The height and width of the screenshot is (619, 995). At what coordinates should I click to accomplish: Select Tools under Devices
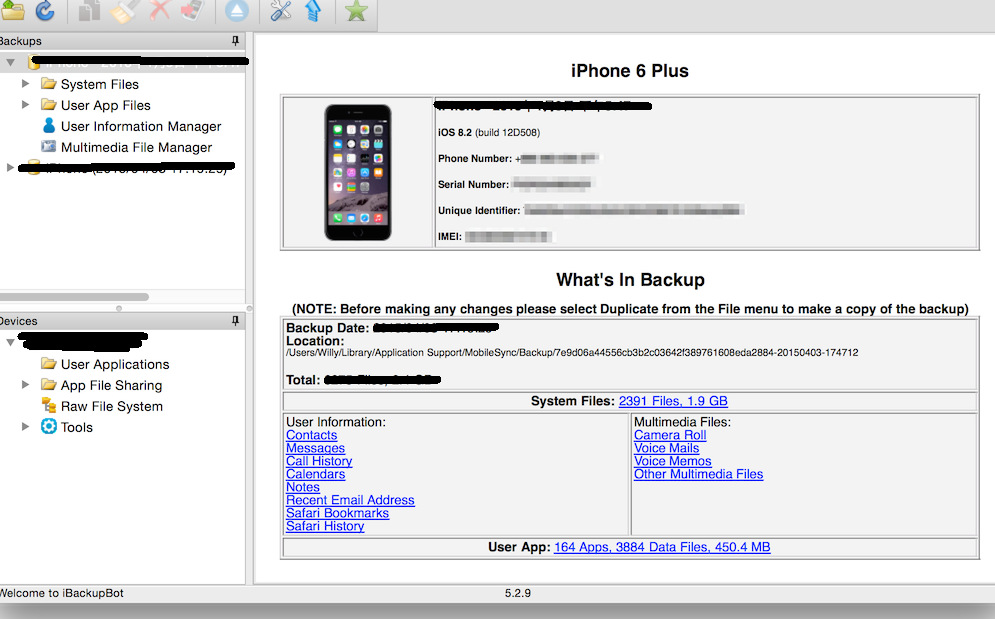coord(77,427)
